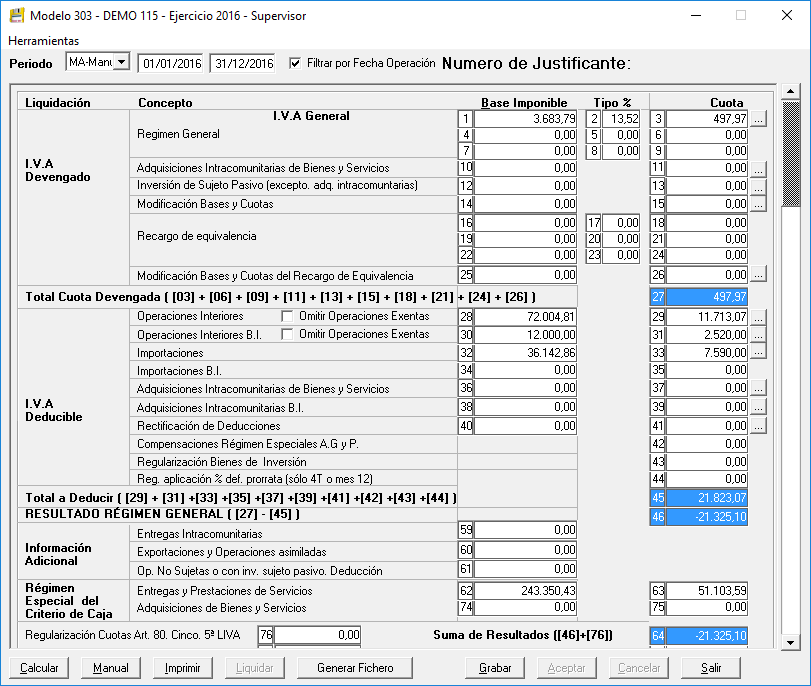Click highlighted box 45 total 21.823,07
This screenshot has height=686, width=811.
pyautogui.click(x=707, y=498)
